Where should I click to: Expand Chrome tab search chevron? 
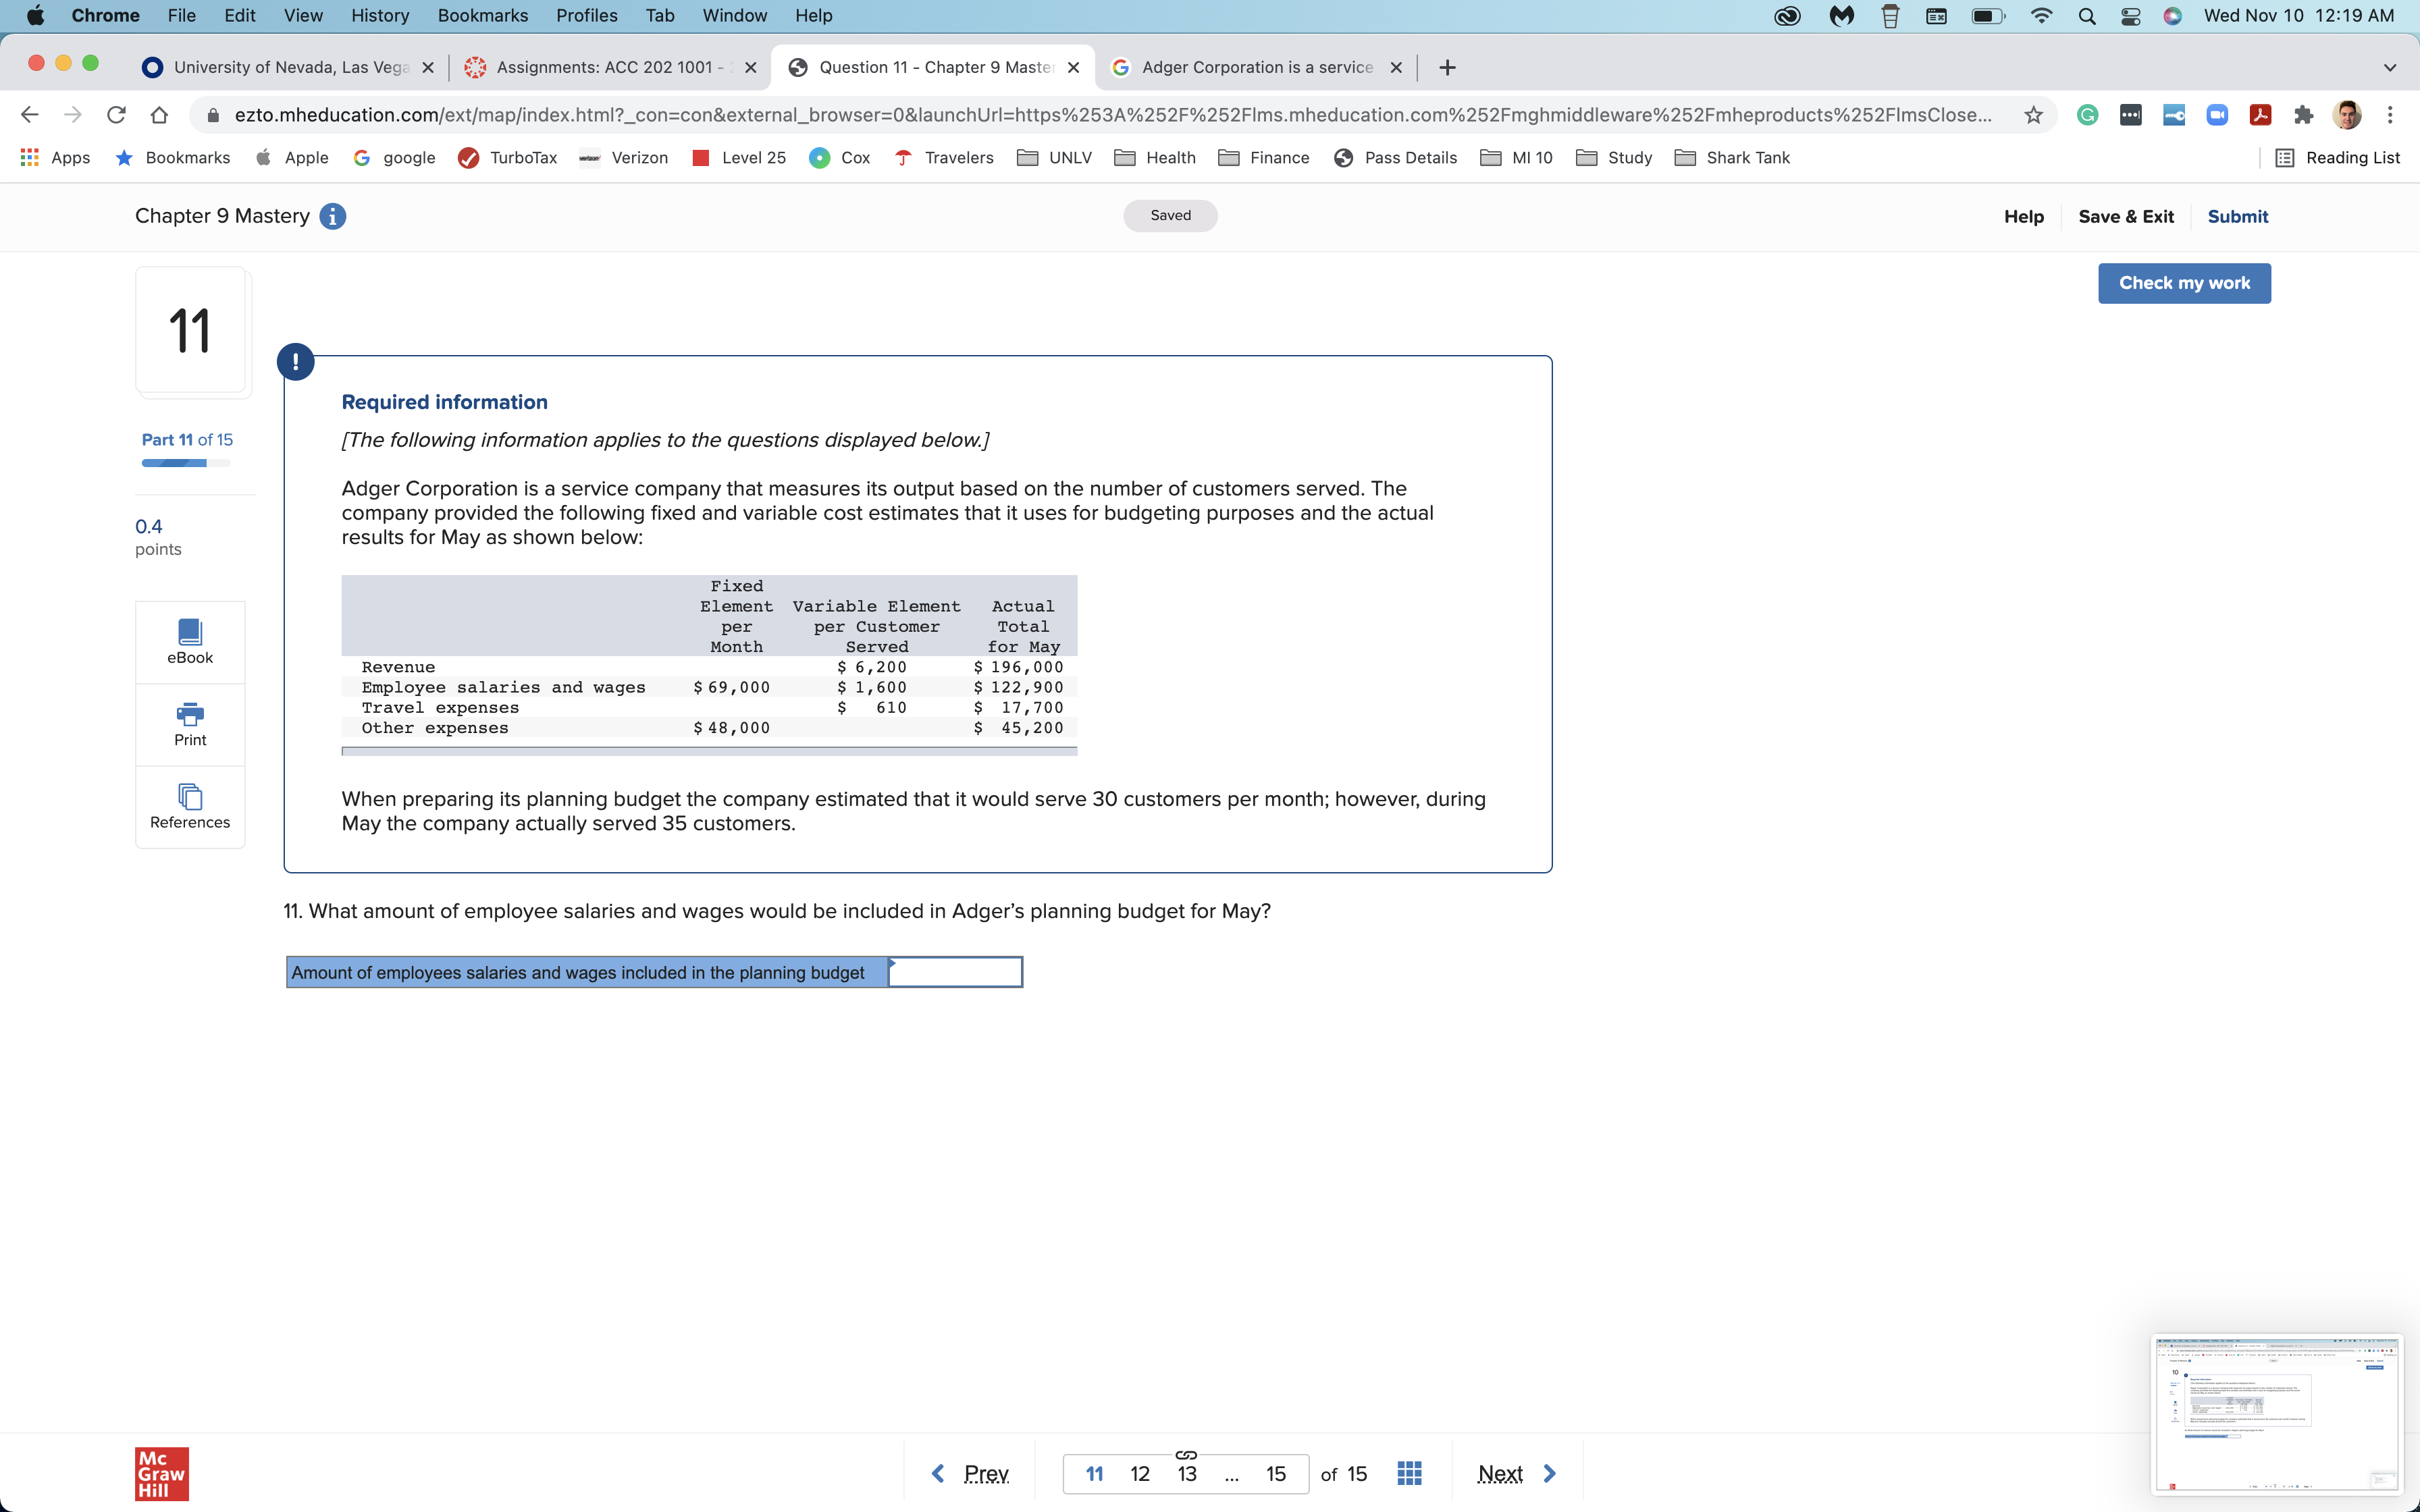point(2389,68)
